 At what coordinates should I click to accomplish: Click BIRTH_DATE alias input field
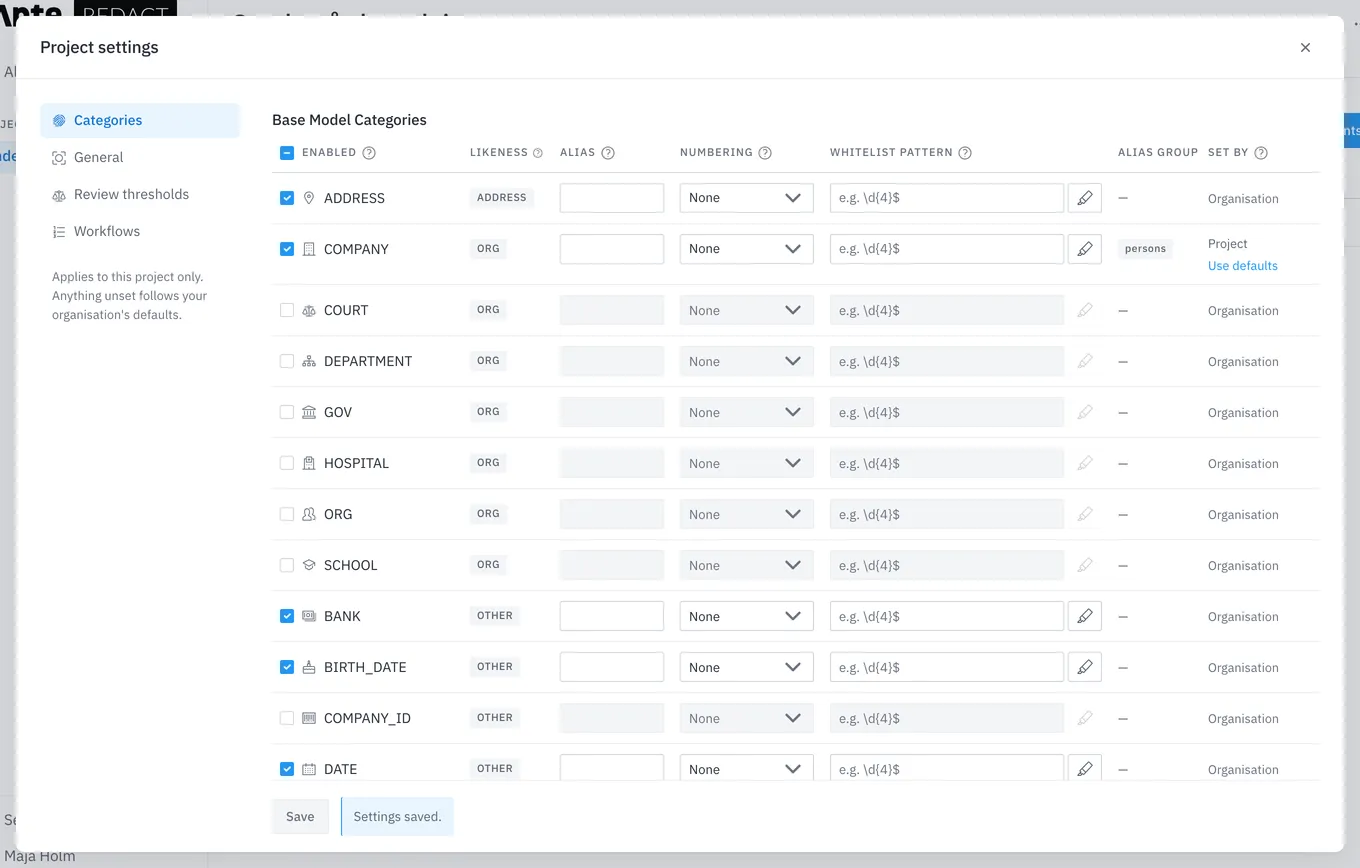click(x=612, y=667)
